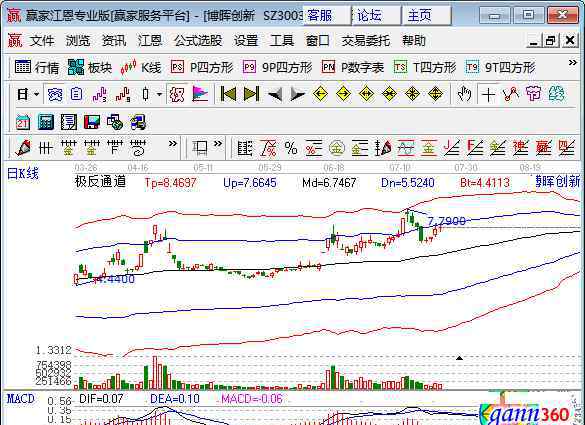Open the T四方形 tool
The height and width of the screenshot is (425, 585).
pyautogui.click(x=425, y=68)
